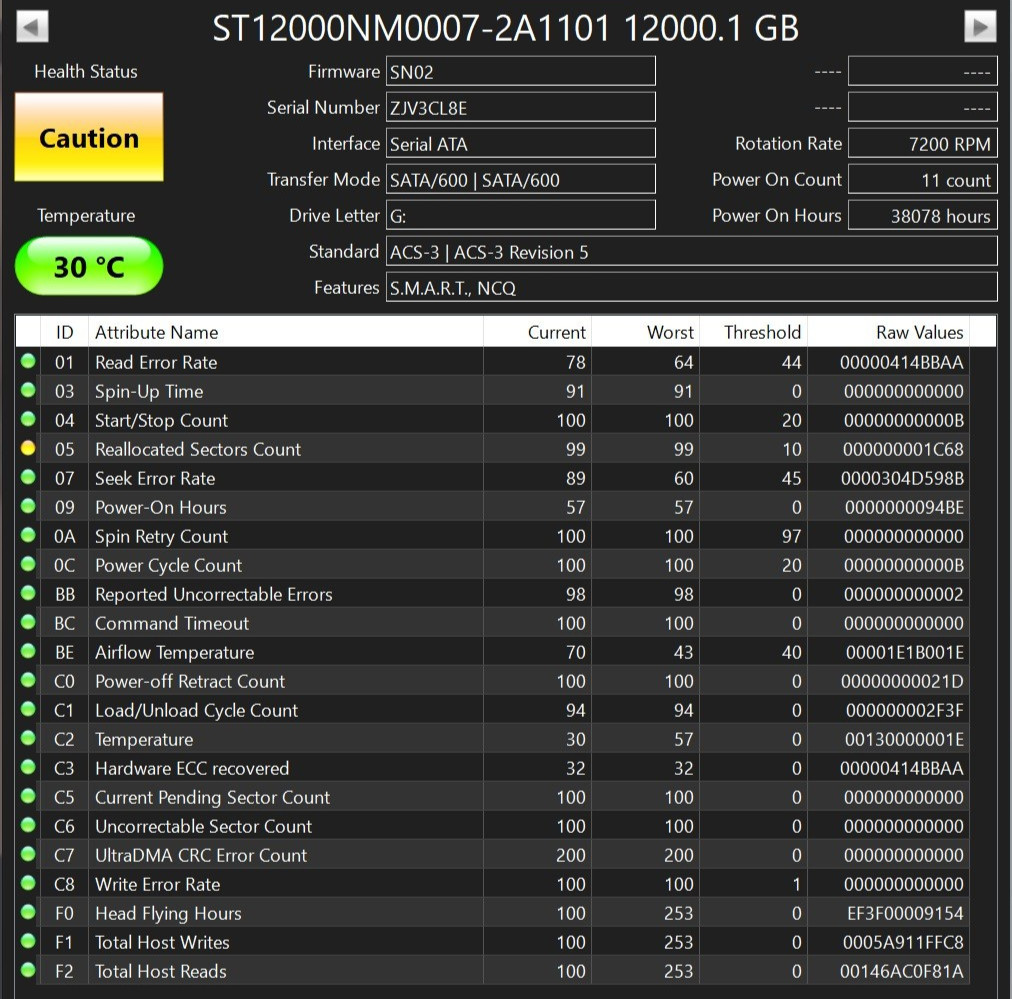
Task: Select the Serial Number field ZJV3CL8E
Action: click(521, 107)
